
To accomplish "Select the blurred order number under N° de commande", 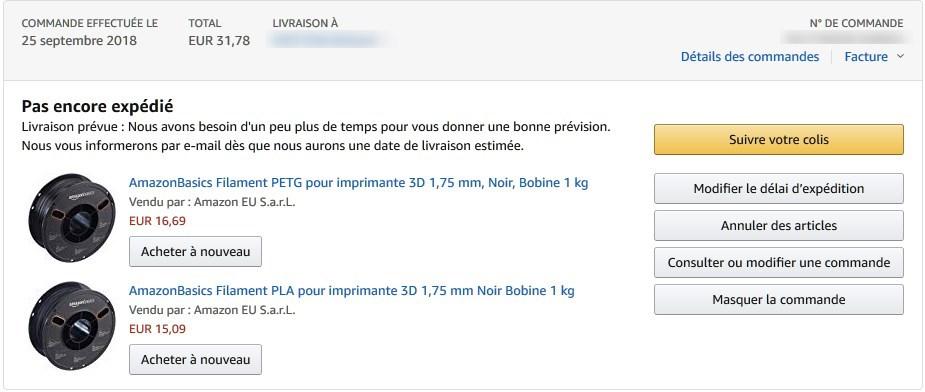I will (842, 38).
